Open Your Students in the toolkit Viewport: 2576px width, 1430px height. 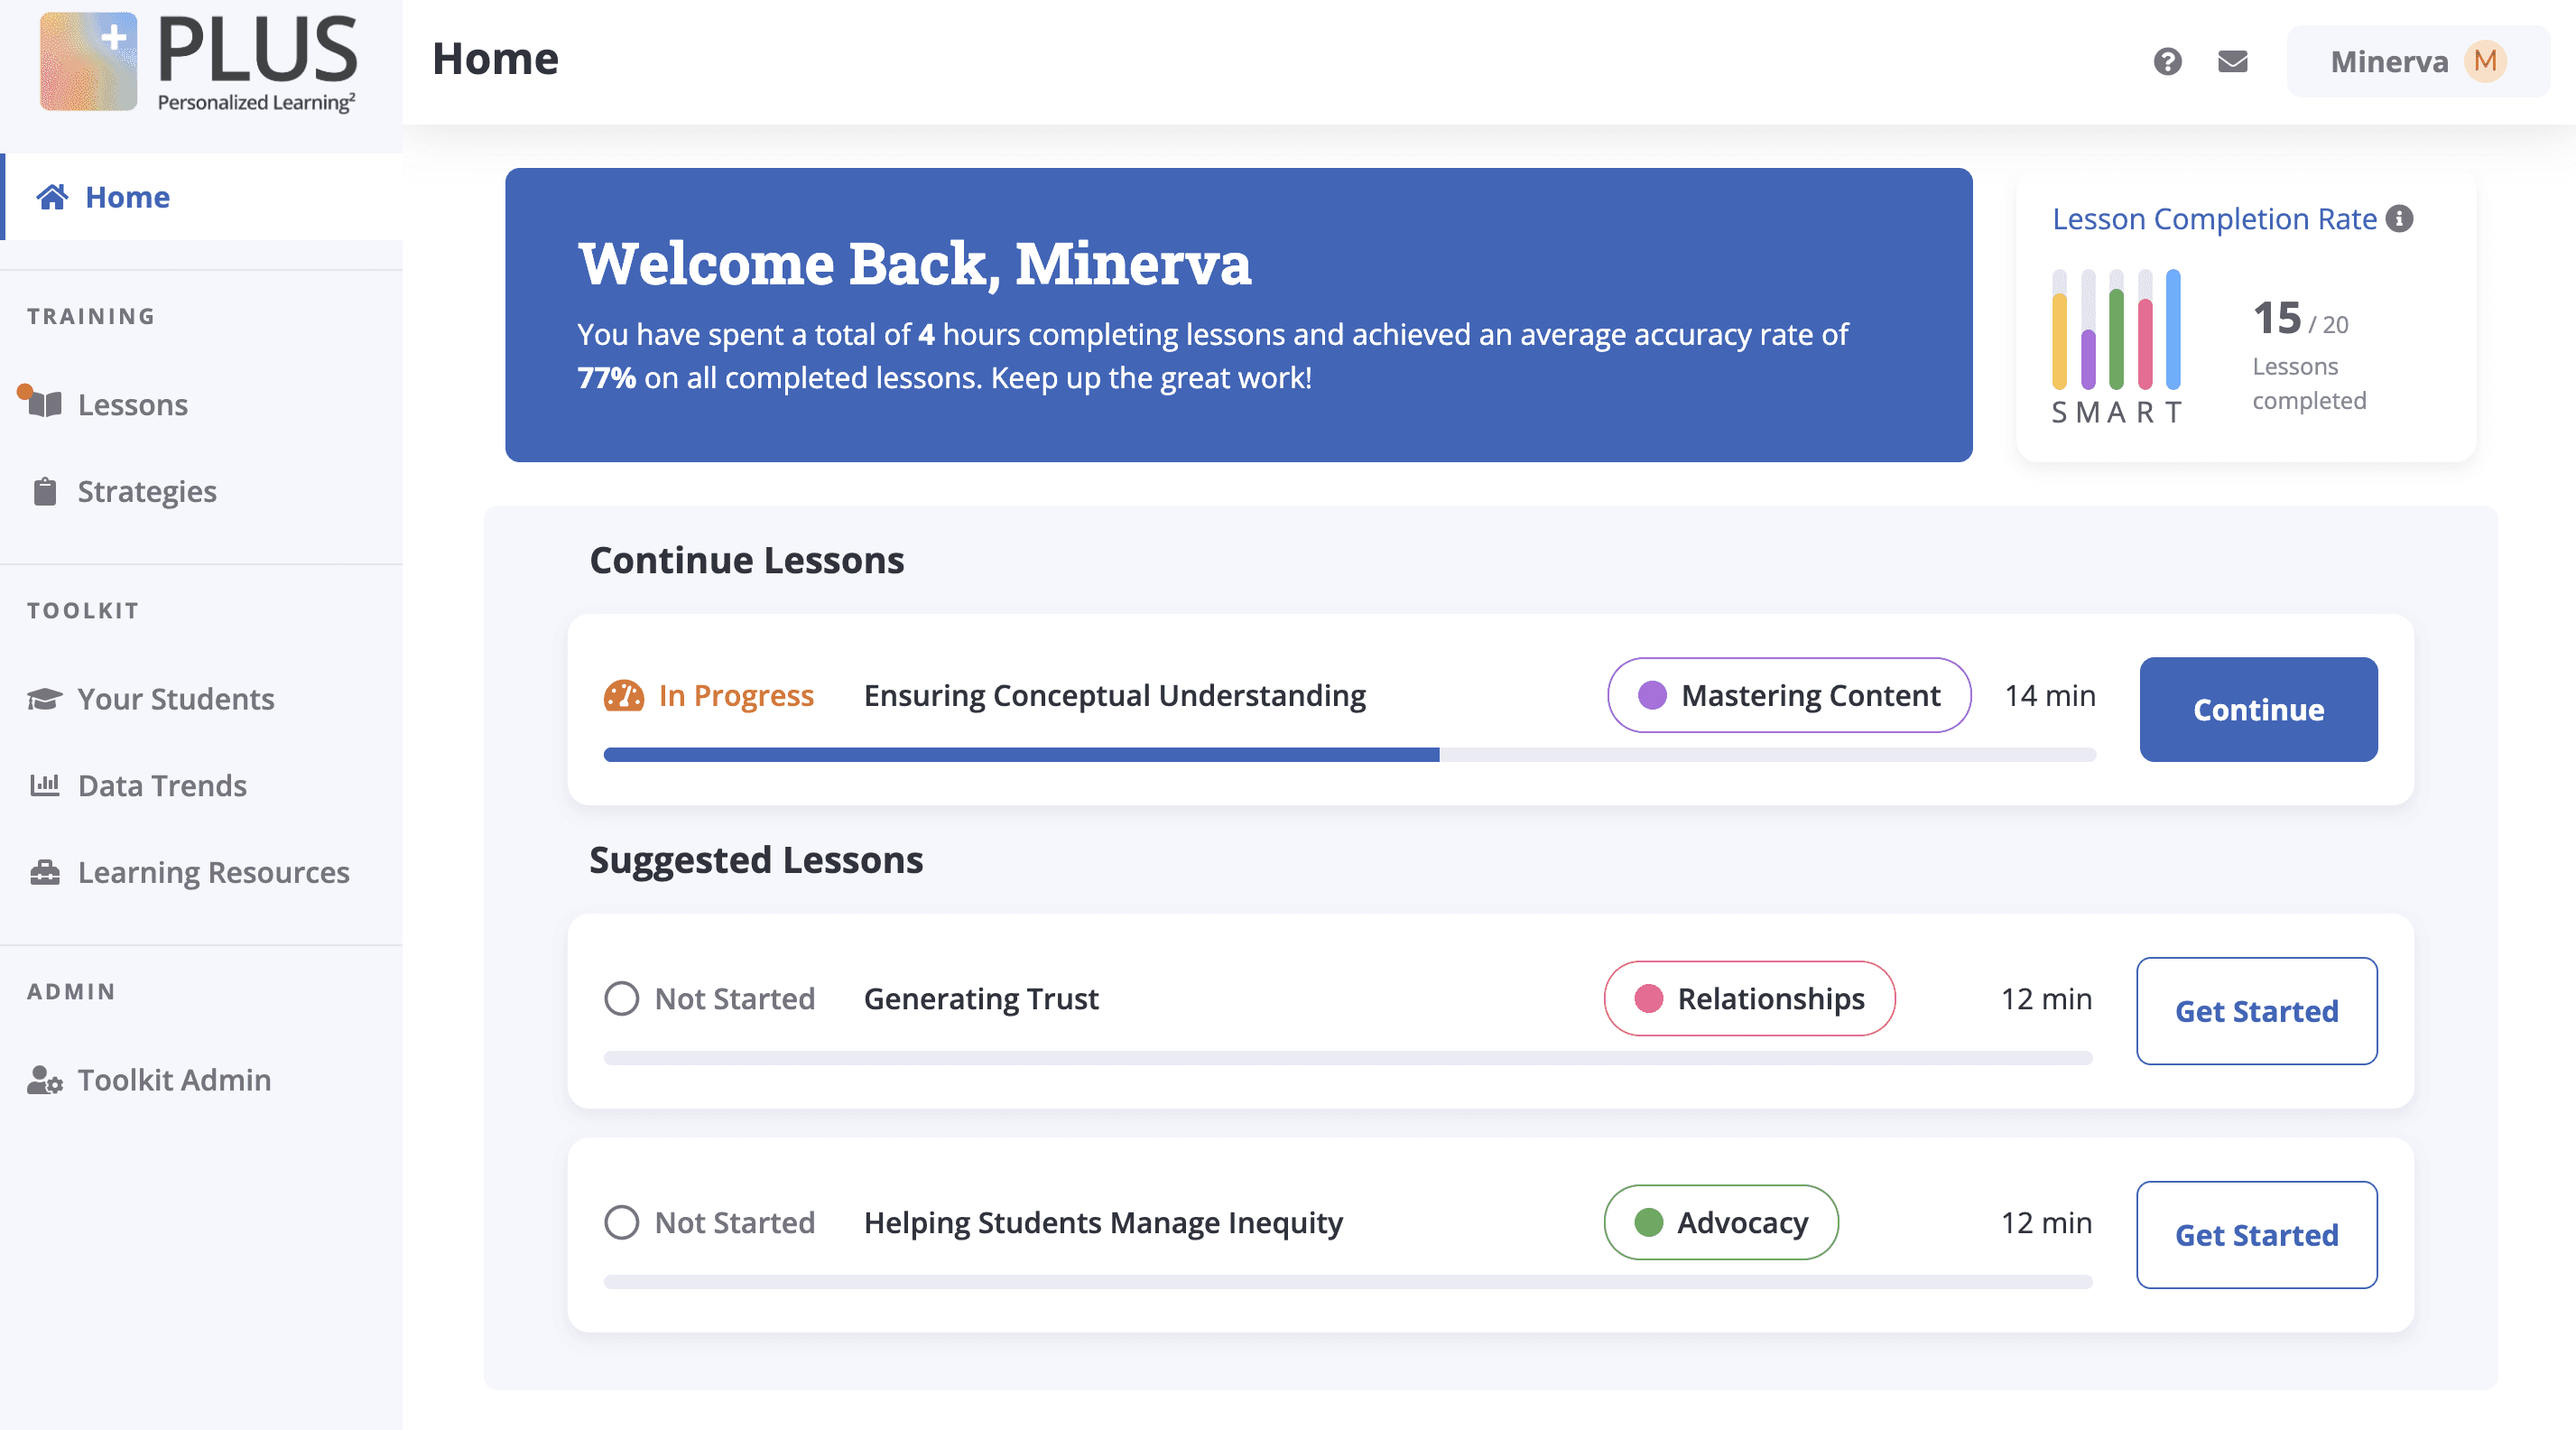point(175,698)
